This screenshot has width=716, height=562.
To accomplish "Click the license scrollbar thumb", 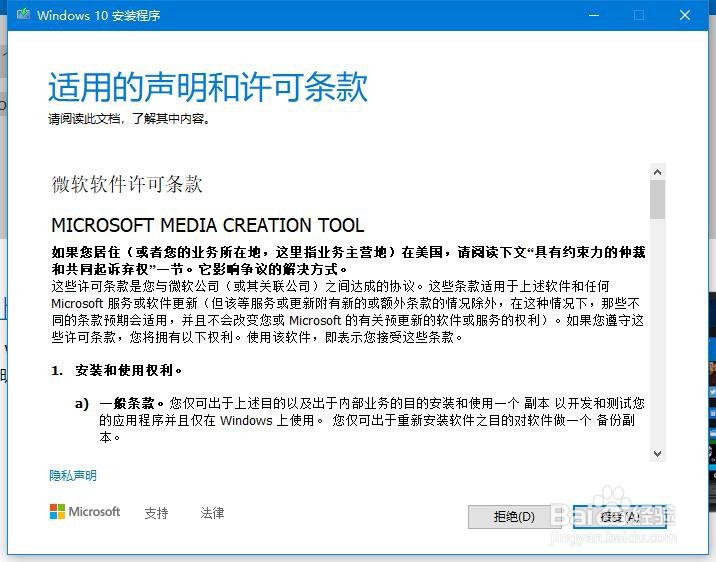I will click(658, 200).
